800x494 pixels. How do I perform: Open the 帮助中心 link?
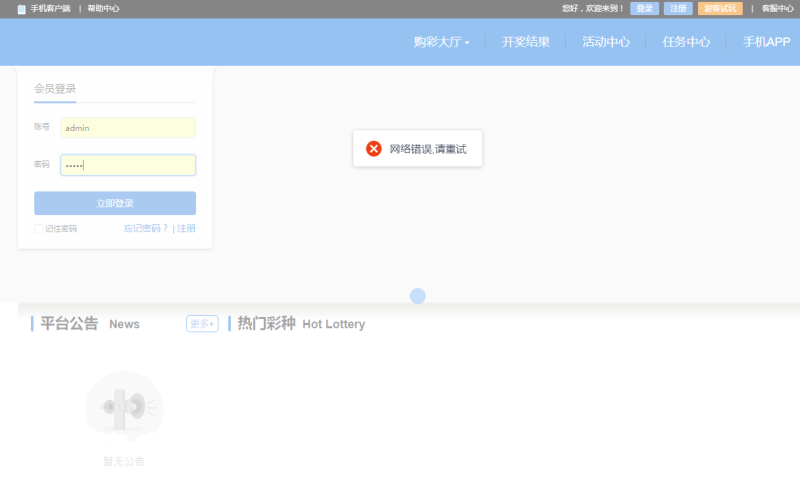pos(103,9)
